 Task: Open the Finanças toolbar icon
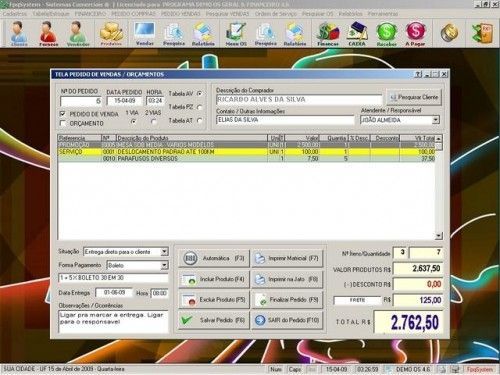point(328,33)
